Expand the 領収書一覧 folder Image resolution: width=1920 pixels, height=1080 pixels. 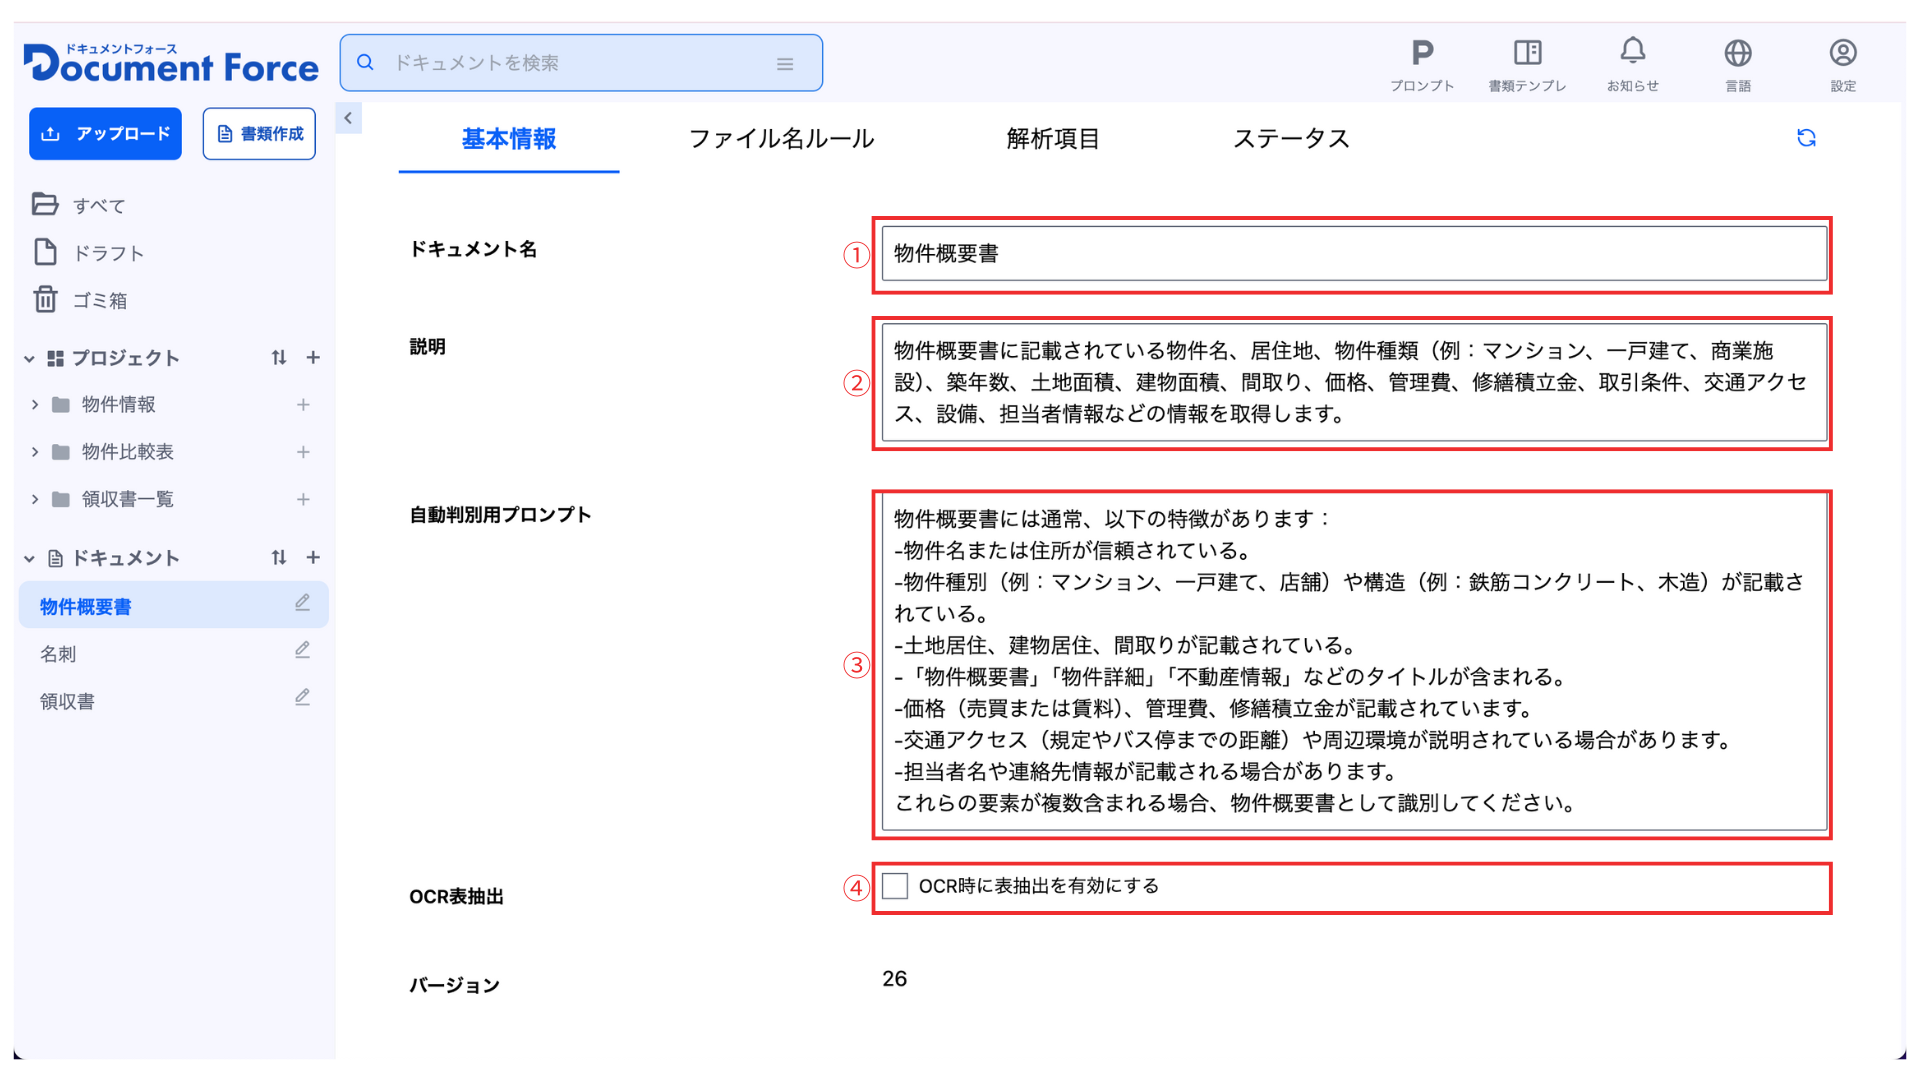35,499
